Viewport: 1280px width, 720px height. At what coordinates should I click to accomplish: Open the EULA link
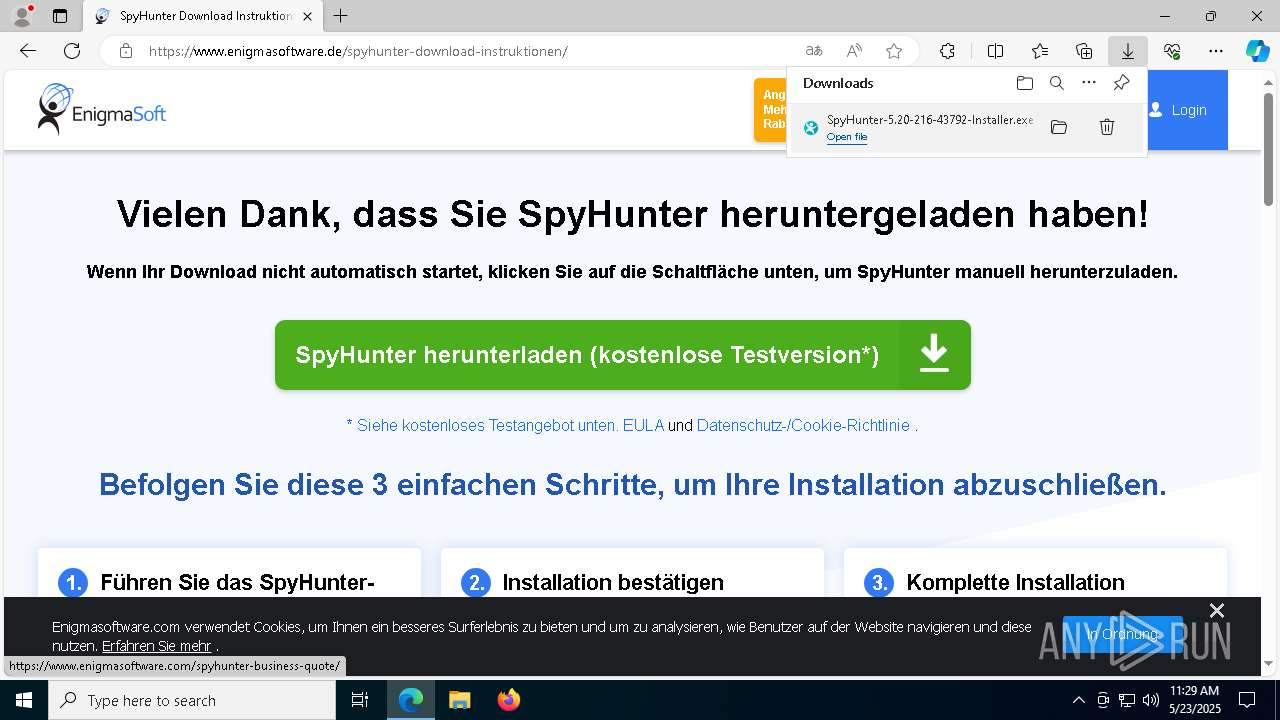pyautogui.click(x=643, y=425)
